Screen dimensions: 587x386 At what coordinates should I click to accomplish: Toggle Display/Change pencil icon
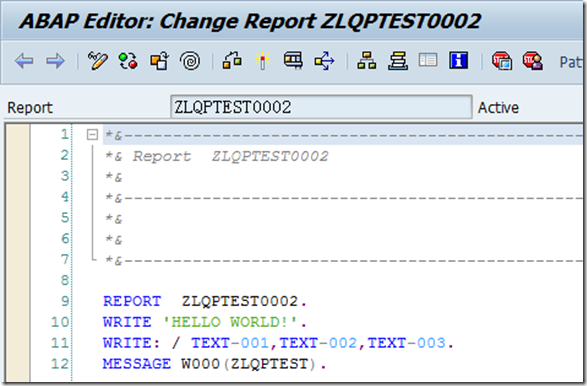coord(98,61)
